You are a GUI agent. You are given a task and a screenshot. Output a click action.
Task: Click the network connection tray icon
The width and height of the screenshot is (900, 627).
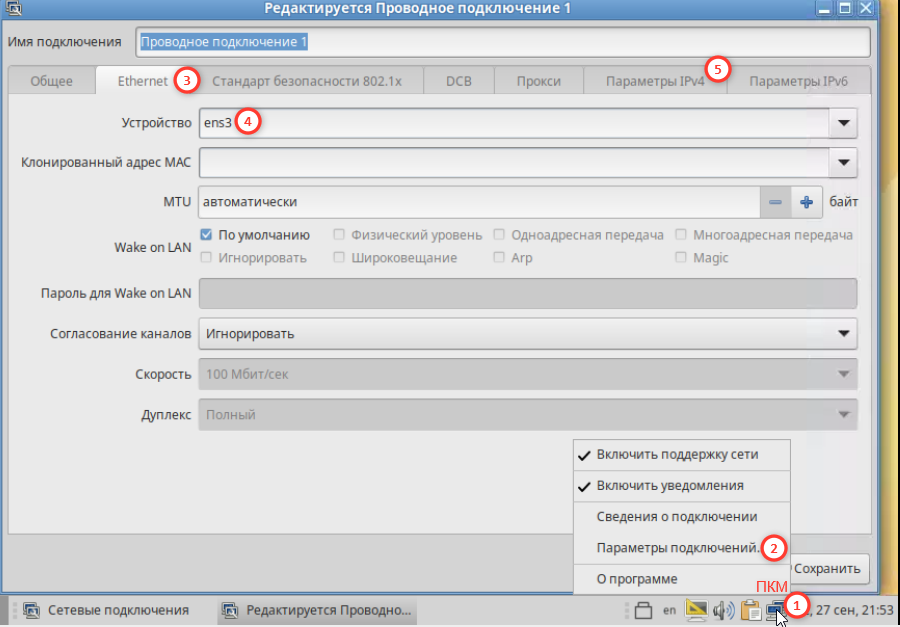775,609
